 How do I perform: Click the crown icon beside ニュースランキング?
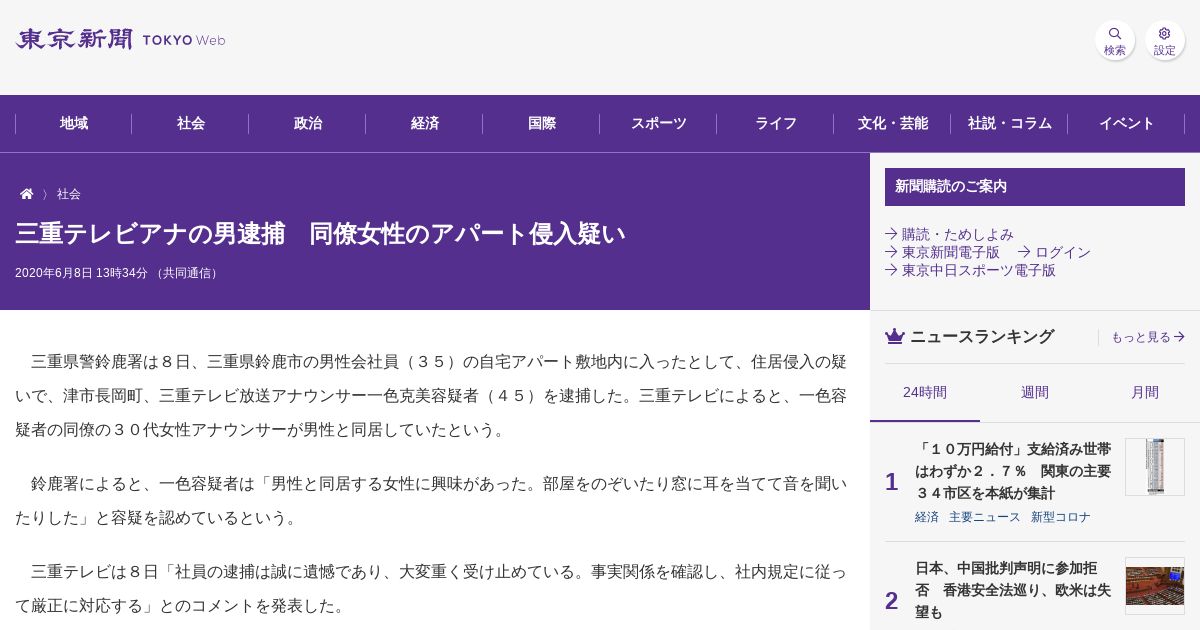pos(895,337)
